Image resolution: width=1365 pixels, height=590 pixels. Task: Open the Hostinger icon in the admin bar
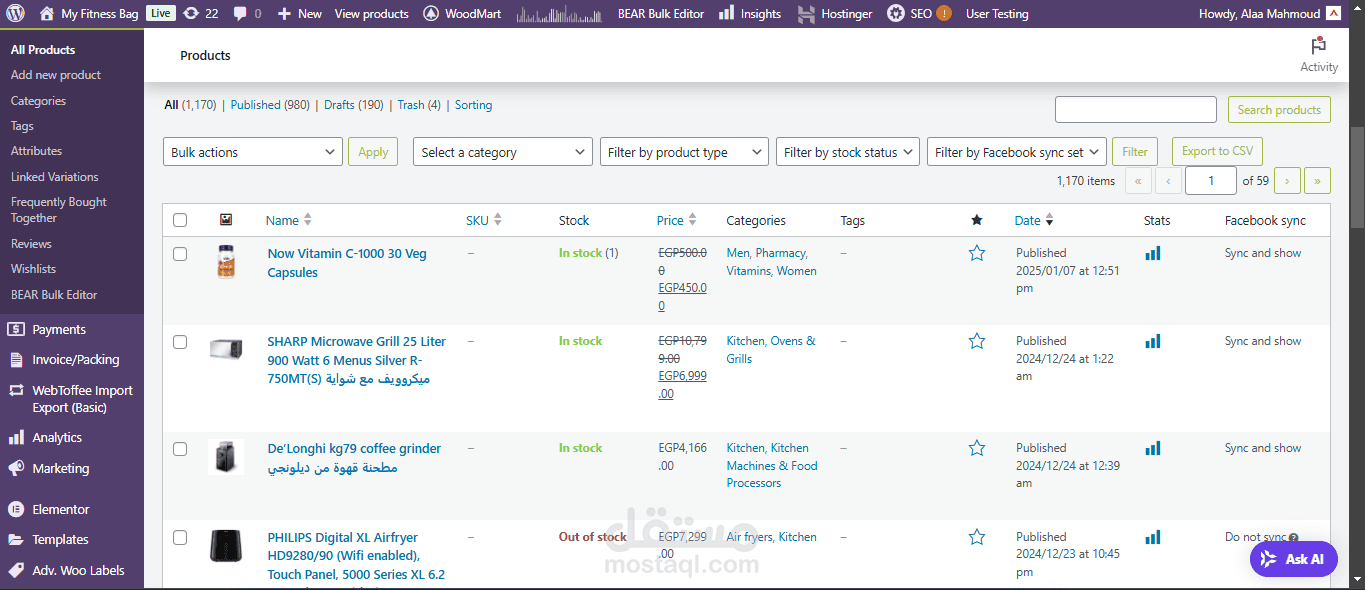[806, 14]
